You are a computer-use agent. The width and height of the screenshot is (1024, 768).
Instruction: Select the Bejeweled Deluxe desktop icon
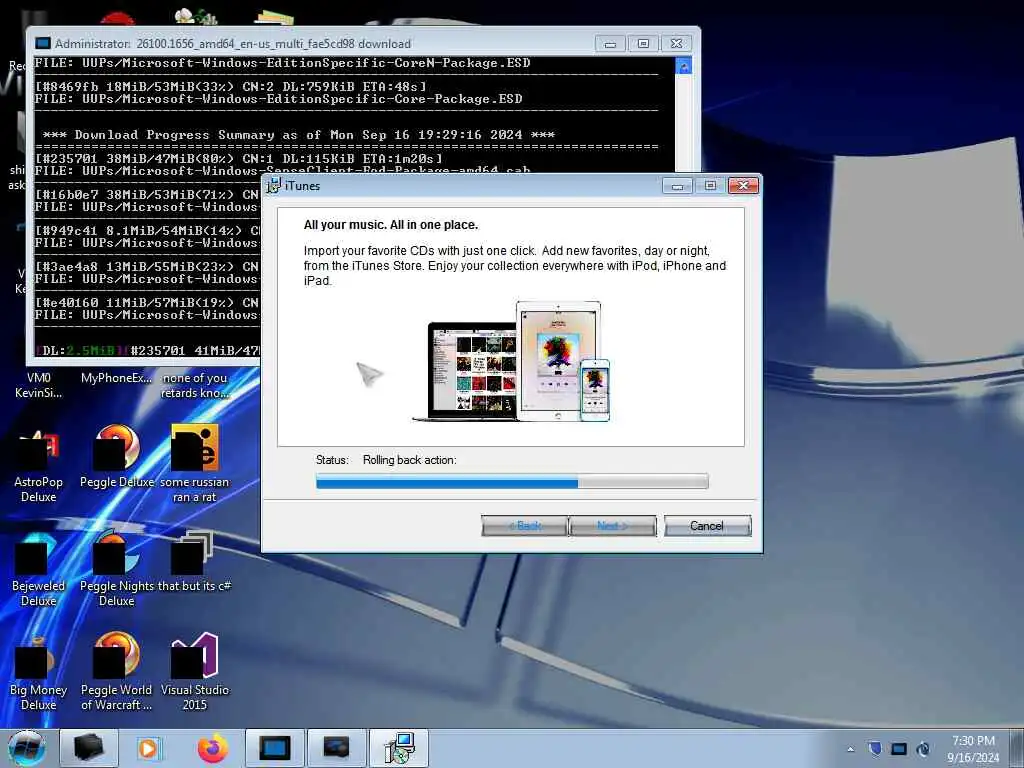39,568
